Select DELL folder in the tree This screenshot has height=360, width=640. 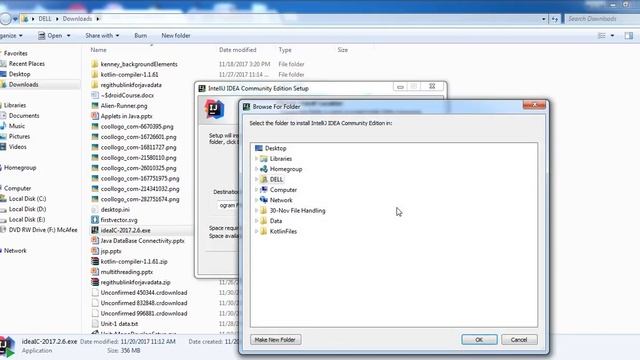pyautogui.click(x=276, y=180)
